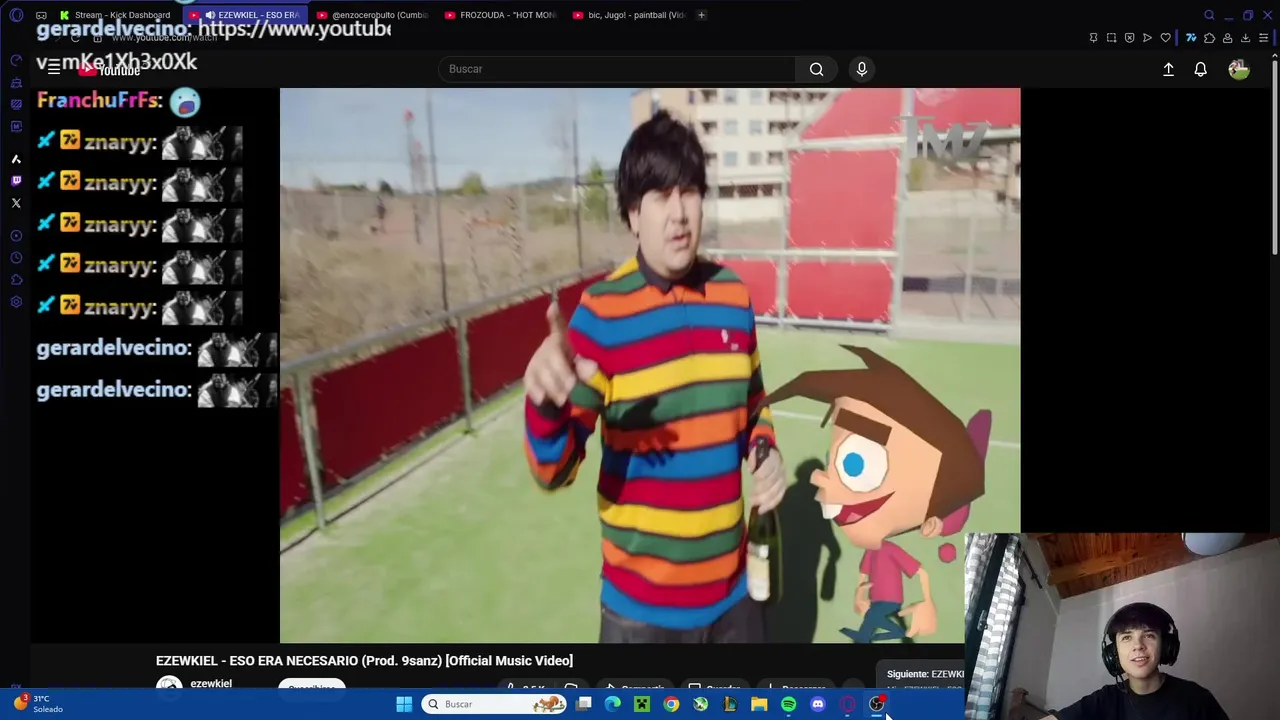Open the easy setup sliders icon

[1264, 38]
